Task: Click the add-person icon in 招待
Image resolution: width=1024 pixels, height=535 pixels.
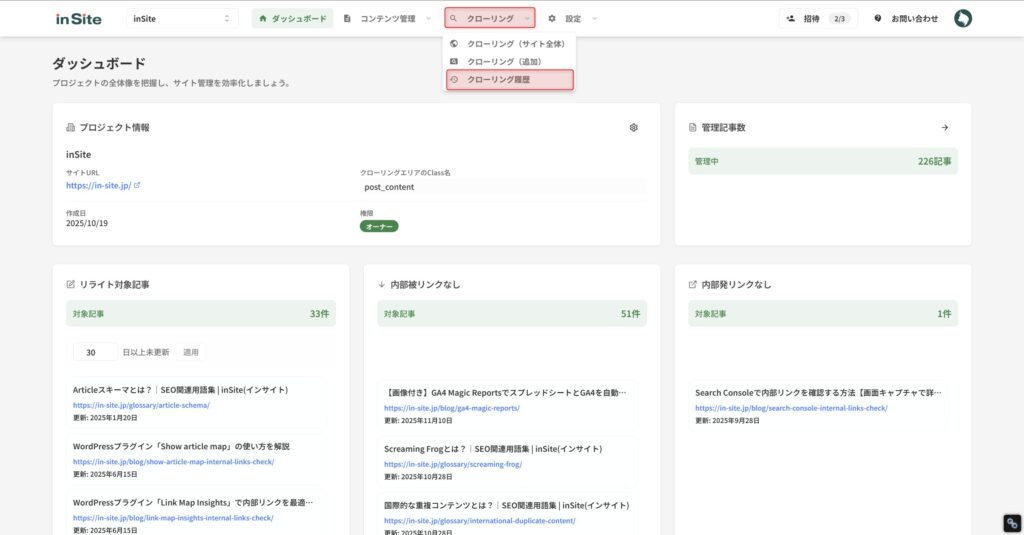Action: (790, 18)
